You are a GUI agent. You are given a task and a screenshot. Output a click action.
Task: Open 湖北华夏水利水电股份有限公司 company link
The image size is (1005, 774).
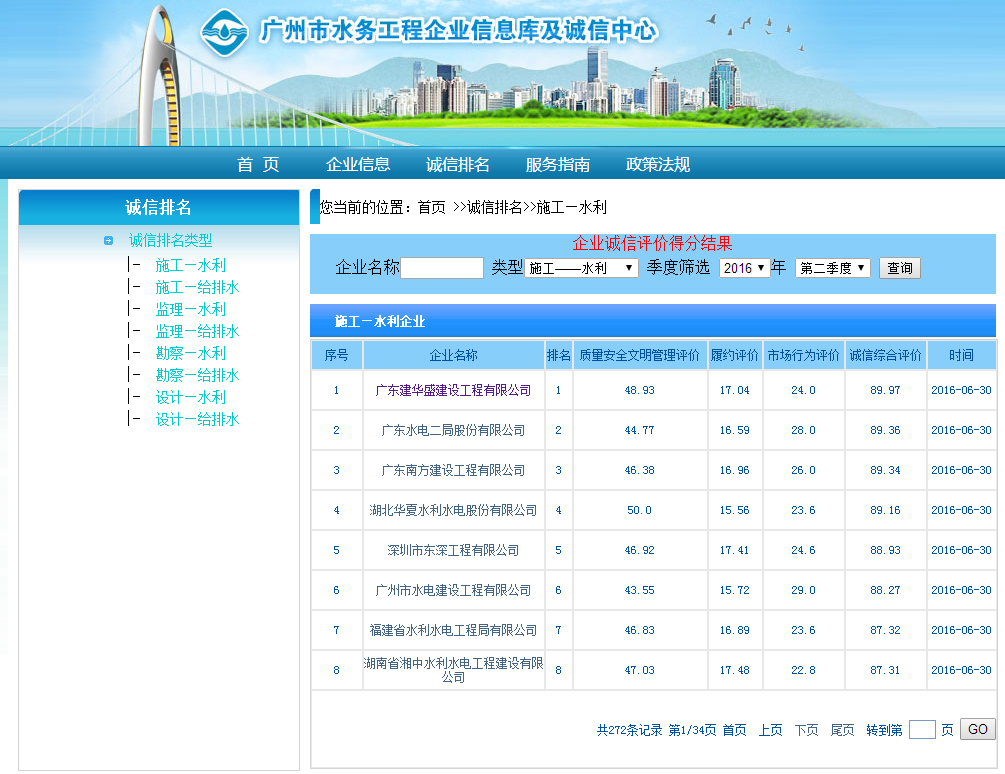(453, 511)
